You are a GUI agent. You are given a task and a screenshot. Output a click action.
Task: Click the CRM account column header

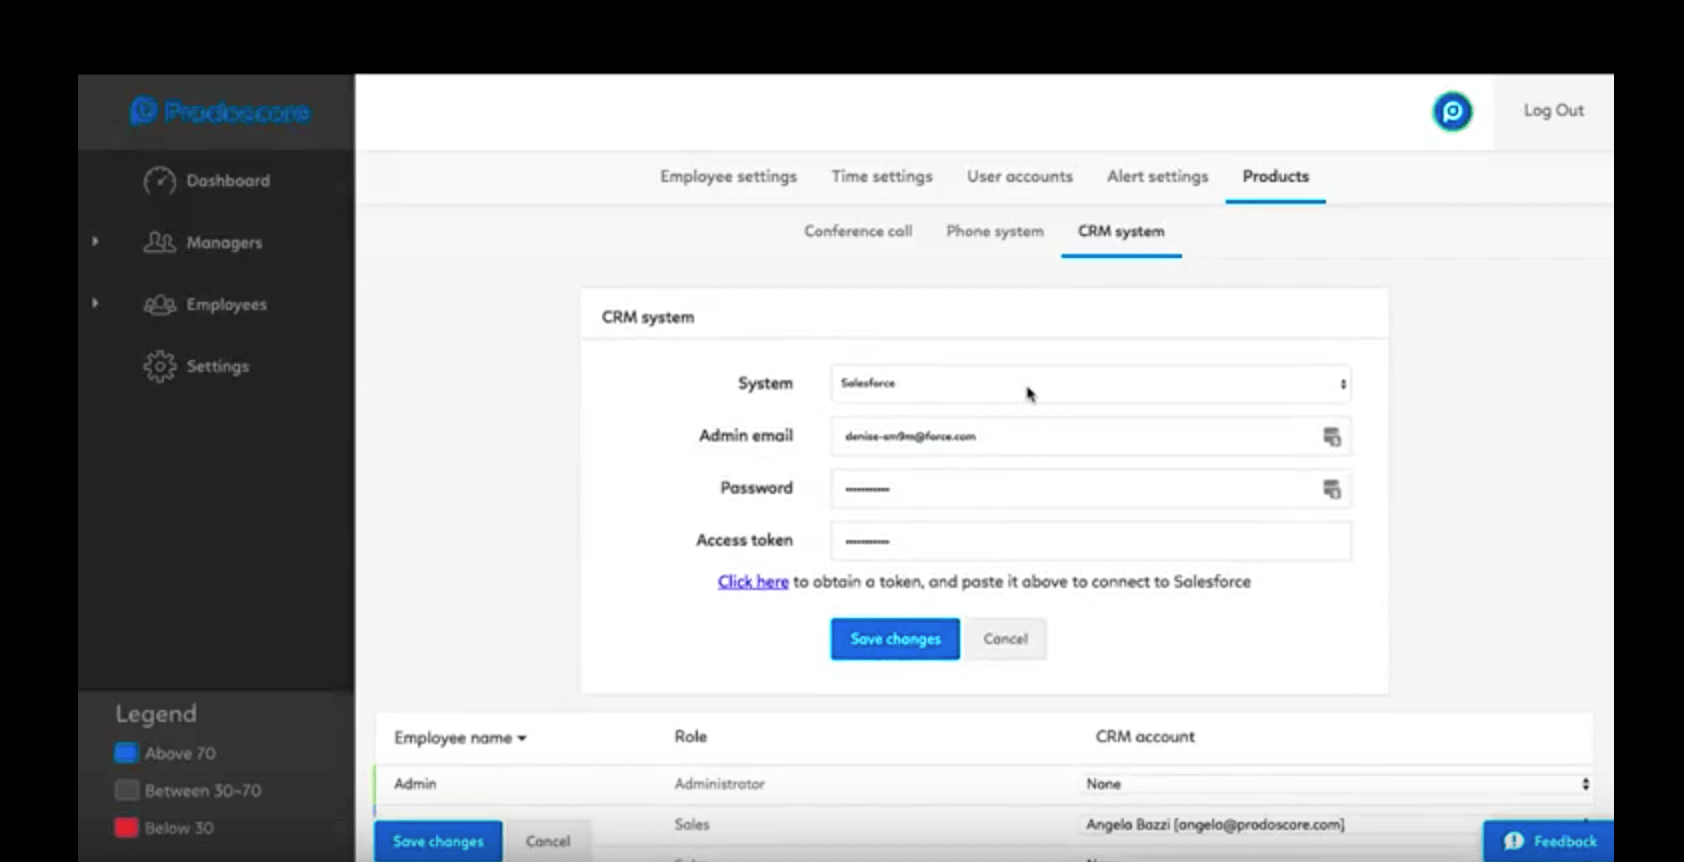pos(1145,737)
